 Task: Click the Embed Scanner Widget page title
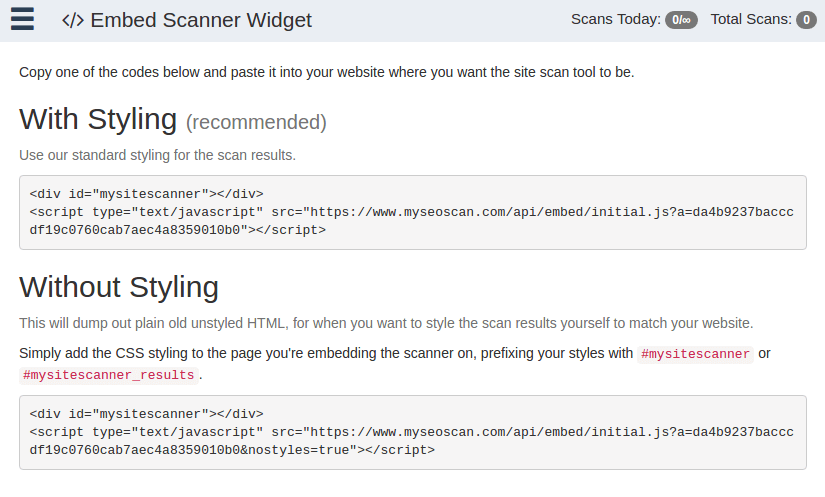(201, 20)
